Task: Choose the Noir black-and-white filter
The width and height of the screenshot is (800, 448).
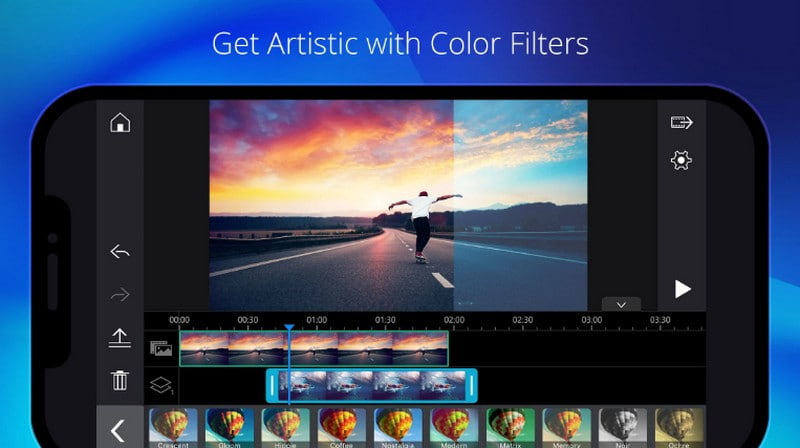Action: pos(624,427)
